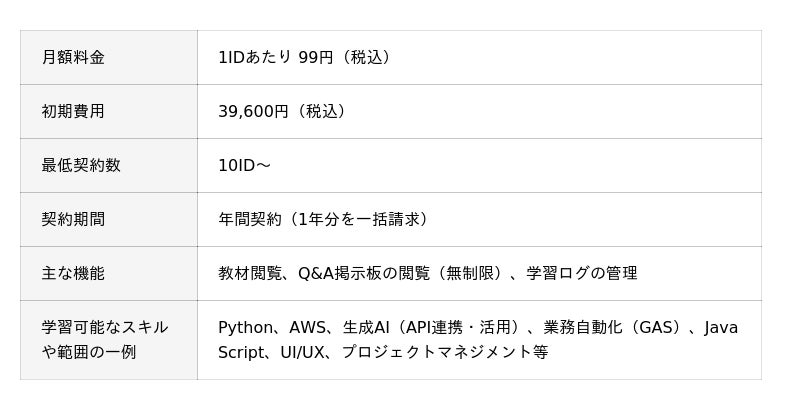
Task: Click the word Script on the second line
Action: click(240, 352)
